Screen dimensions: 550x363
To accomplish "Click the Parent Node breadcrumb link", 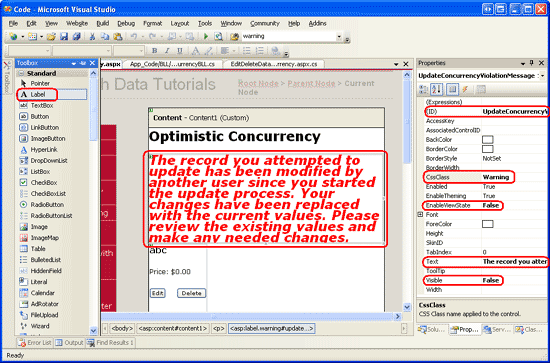I will 311,83.
